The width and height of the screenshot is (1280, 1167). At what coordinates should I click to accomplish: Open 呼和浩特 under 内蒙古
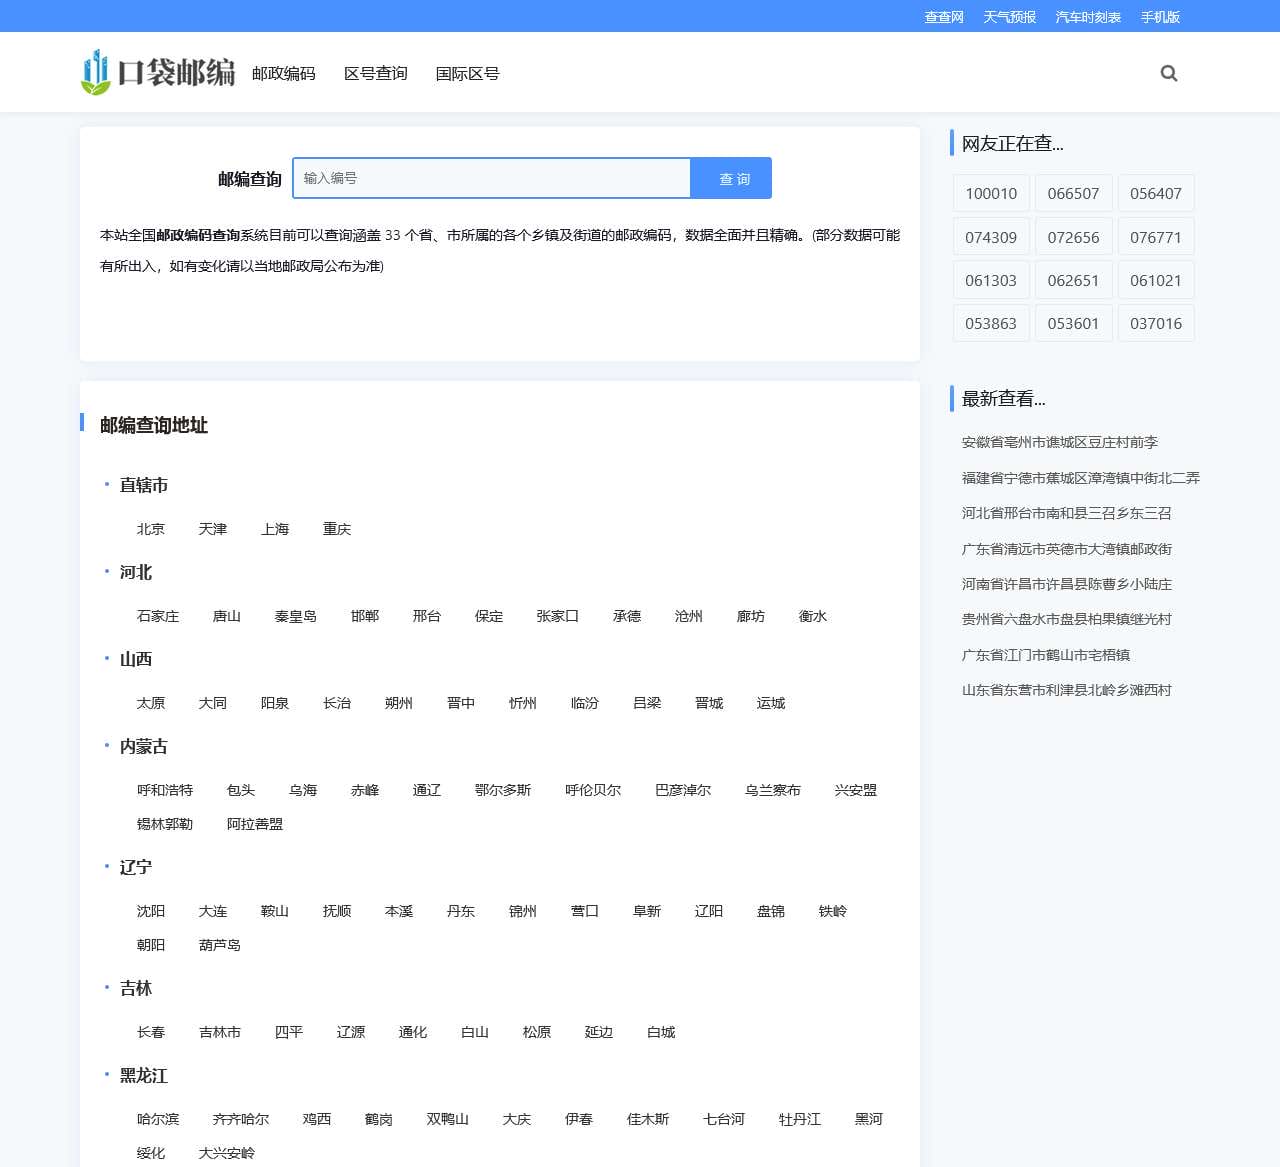(163, 790)
